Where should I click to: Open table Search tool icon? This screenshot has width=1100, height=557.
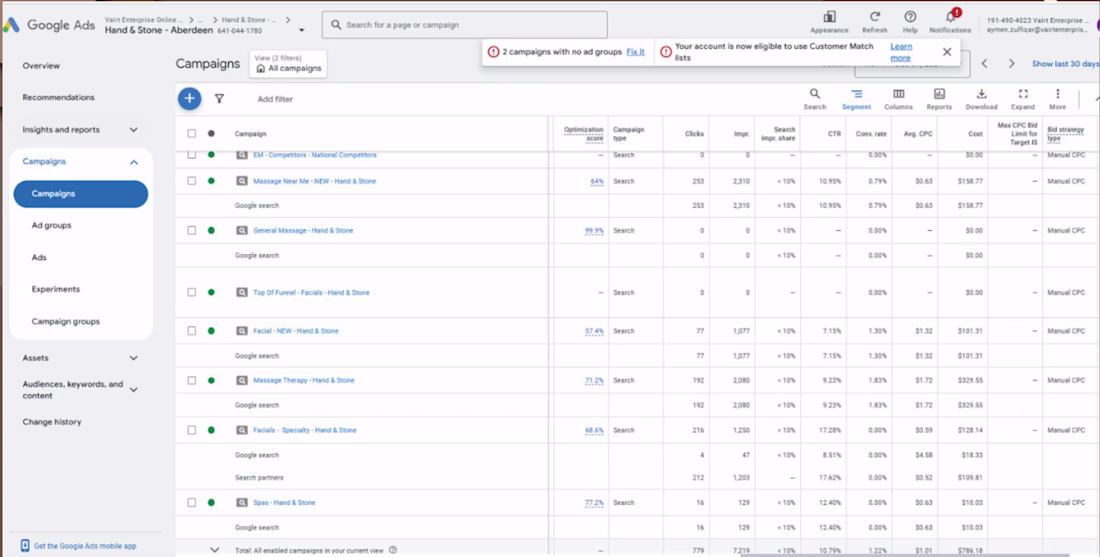click(x=814, y=94)
